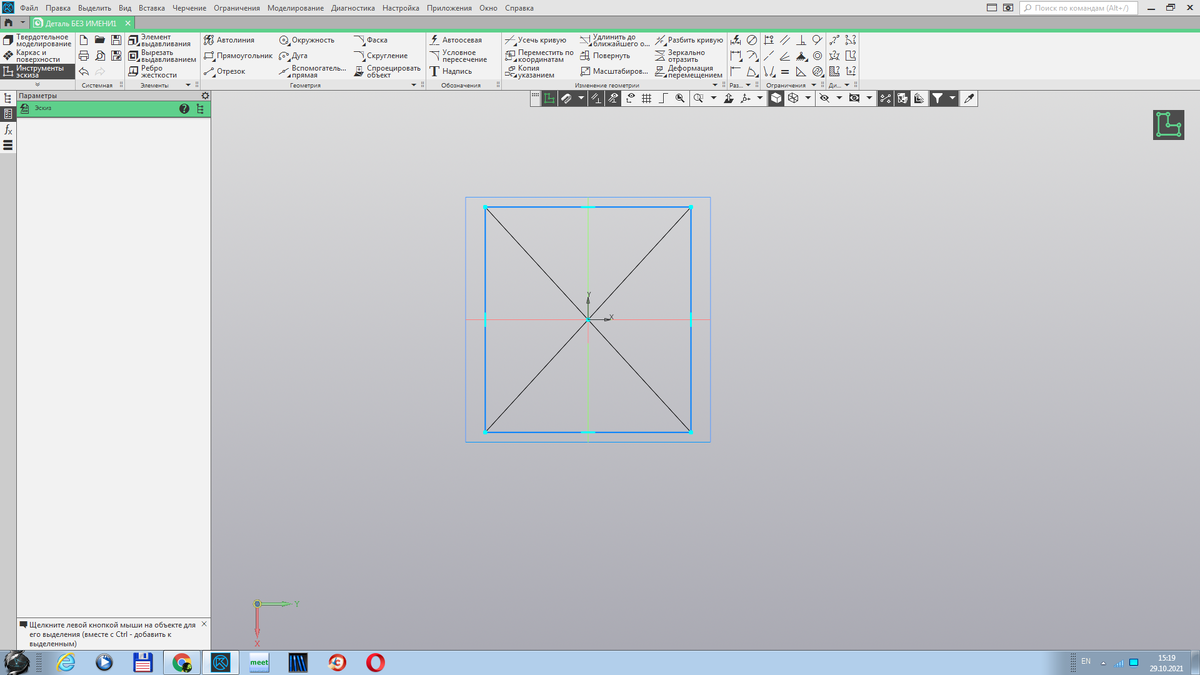This screenshot has height=675, width=1200.
Task: Activate the Повернуть rotate tool
Action: tap(605, 56)
